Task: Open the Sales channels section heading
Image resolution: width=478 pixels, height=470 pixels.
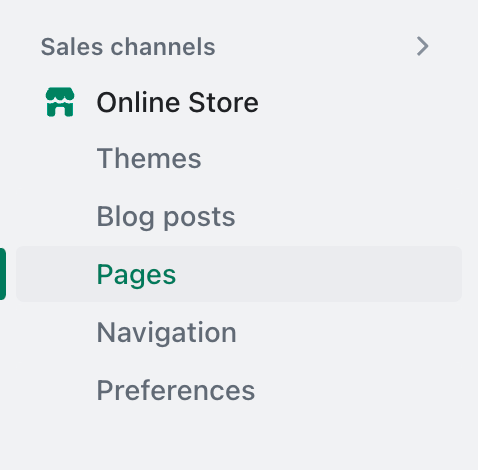Action: [128, 47]
